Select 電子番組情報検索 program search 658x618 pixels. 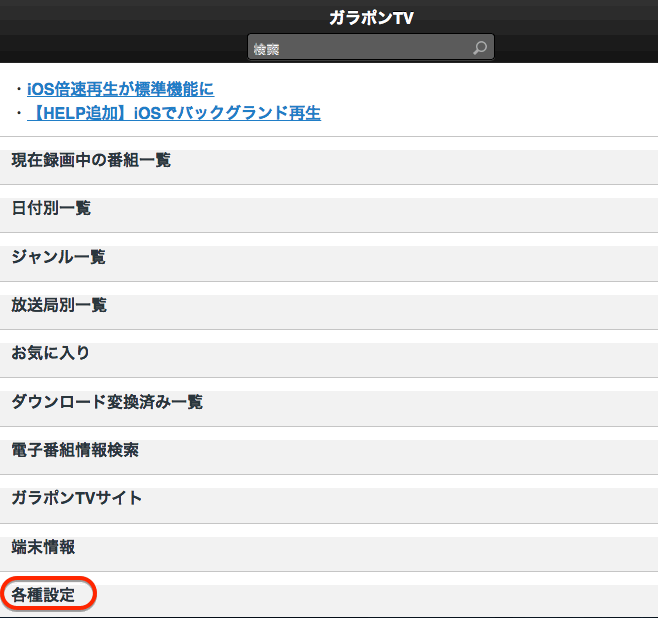75,450
